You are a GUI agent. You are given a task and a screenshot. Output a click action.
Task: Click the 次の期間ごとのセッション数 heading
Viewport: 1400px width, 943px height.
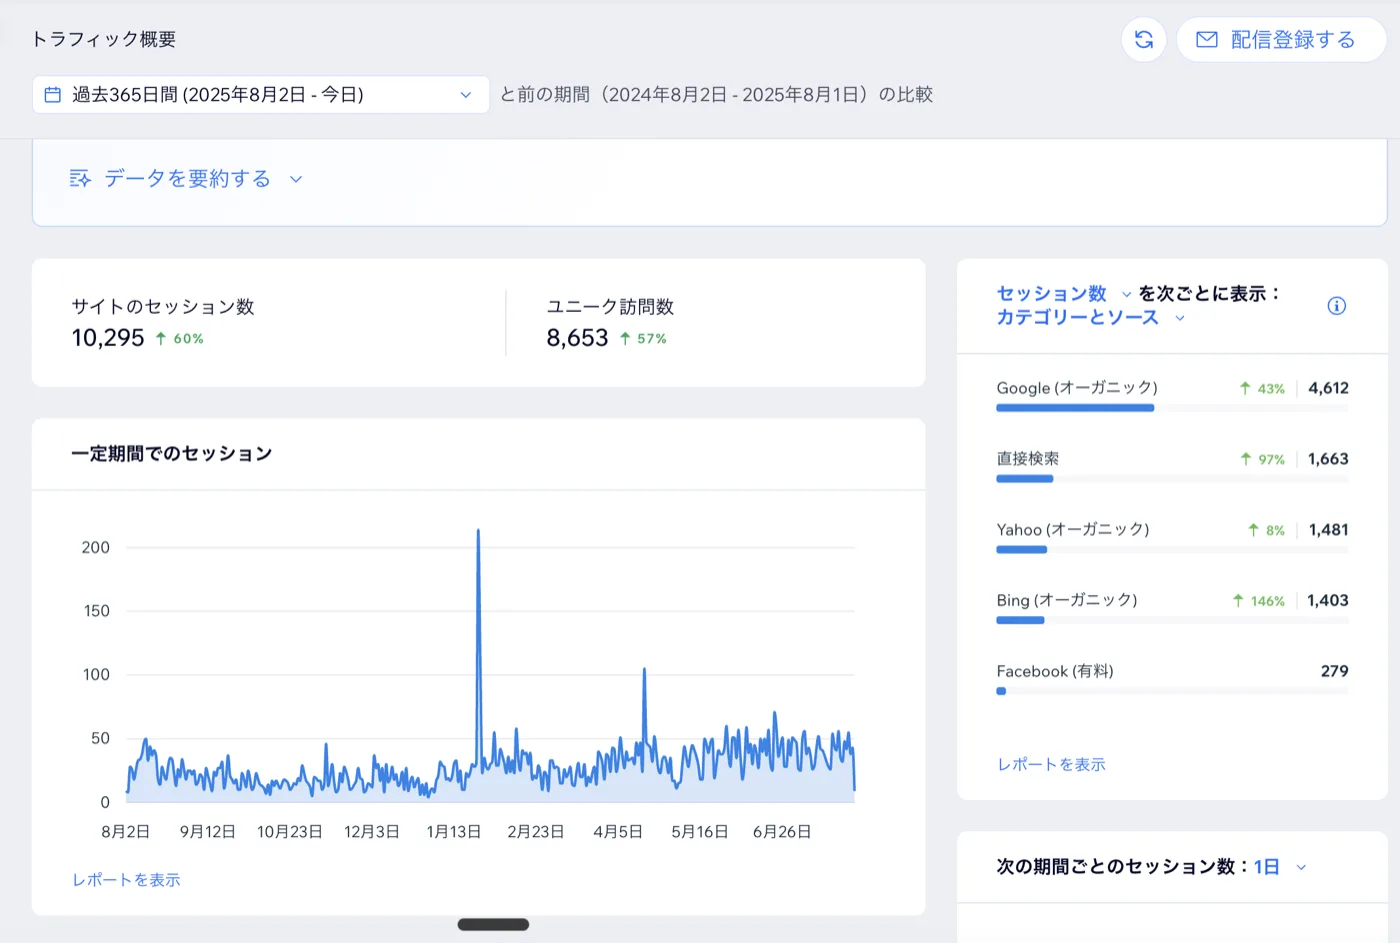tap(1123, 867)
